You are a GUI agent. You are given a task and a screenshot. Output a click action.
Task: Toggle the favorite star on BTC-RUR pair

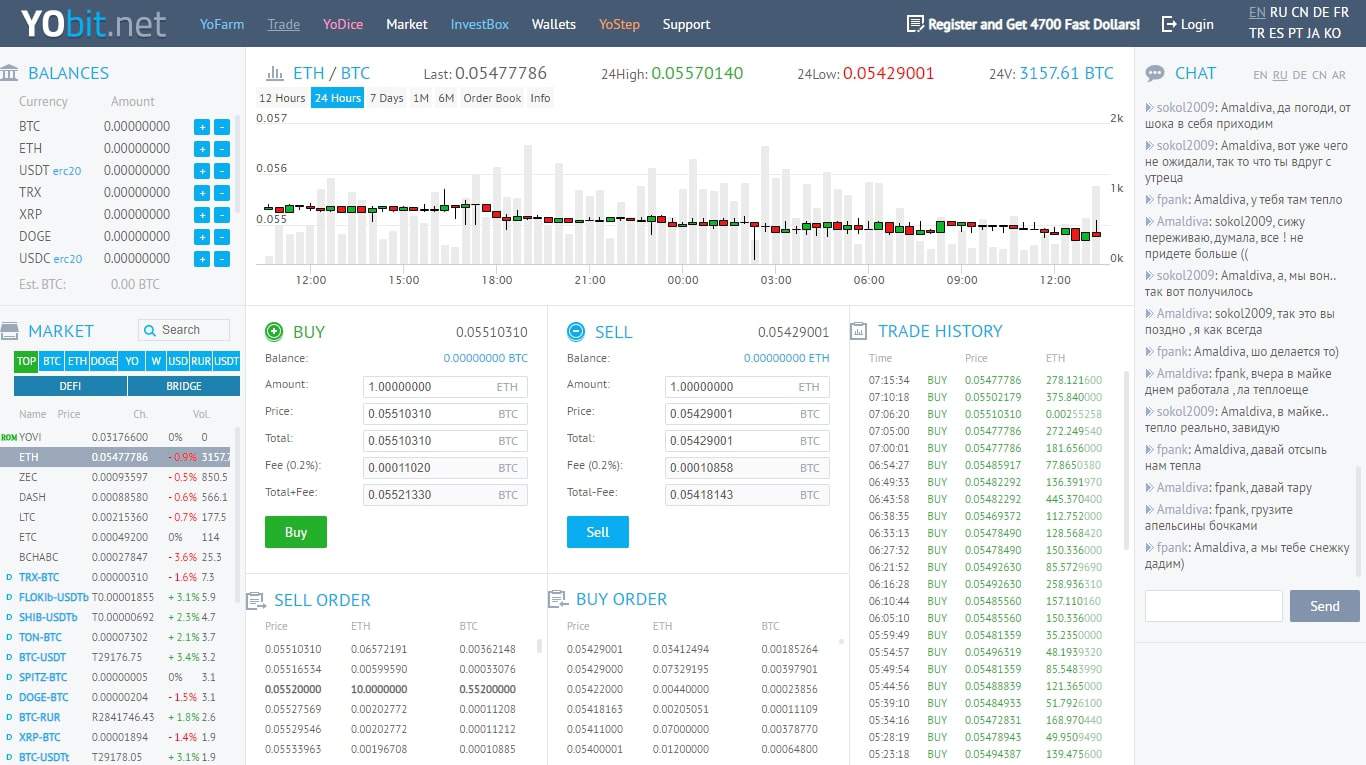click(9, 717)
